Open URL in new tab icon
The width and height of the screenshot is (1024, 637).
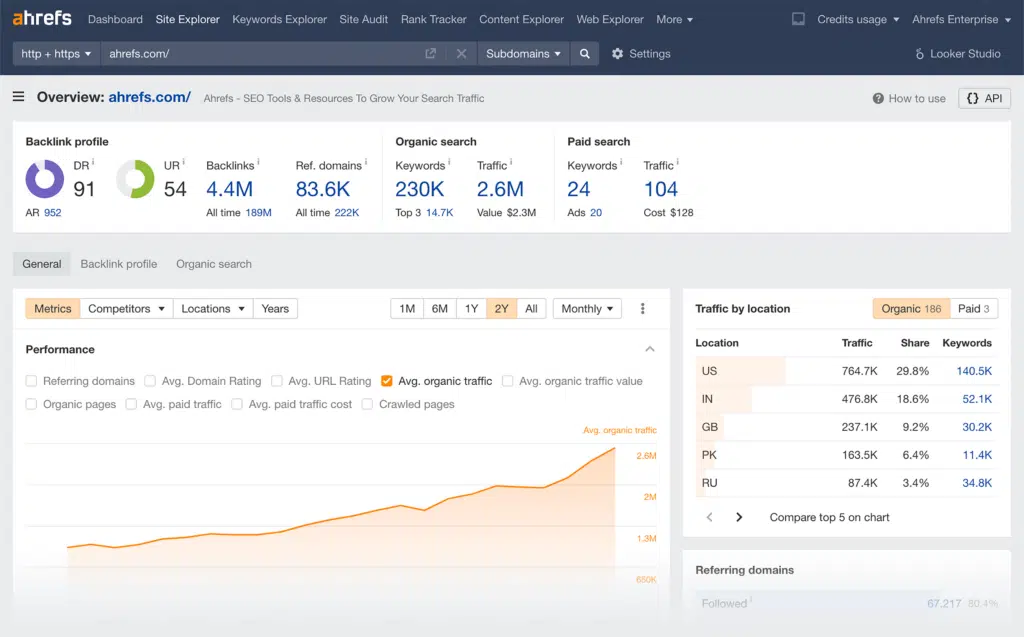[x=431, y=54]
